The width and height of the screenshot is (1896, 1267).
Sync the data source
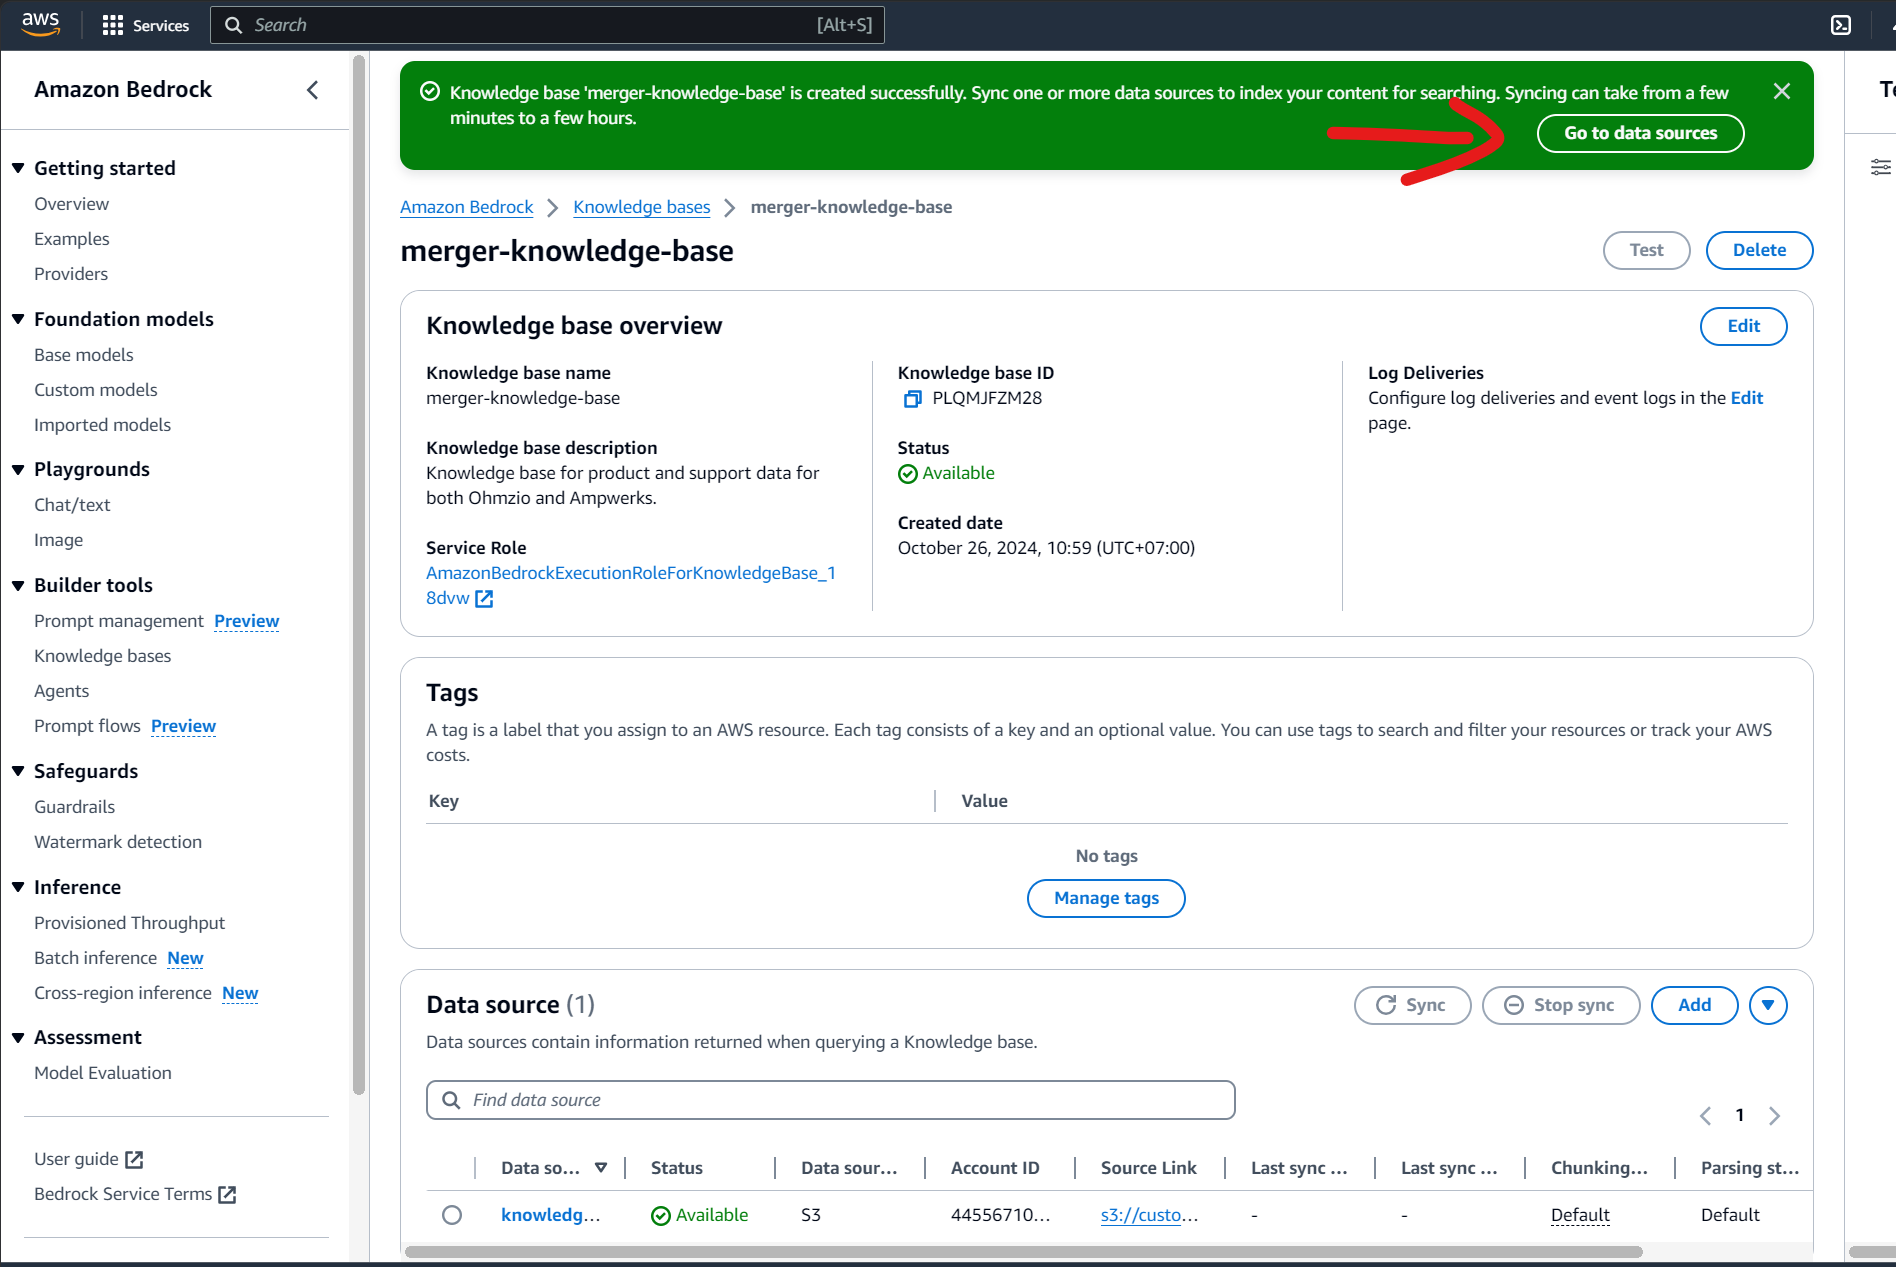coord(1412,1005)
